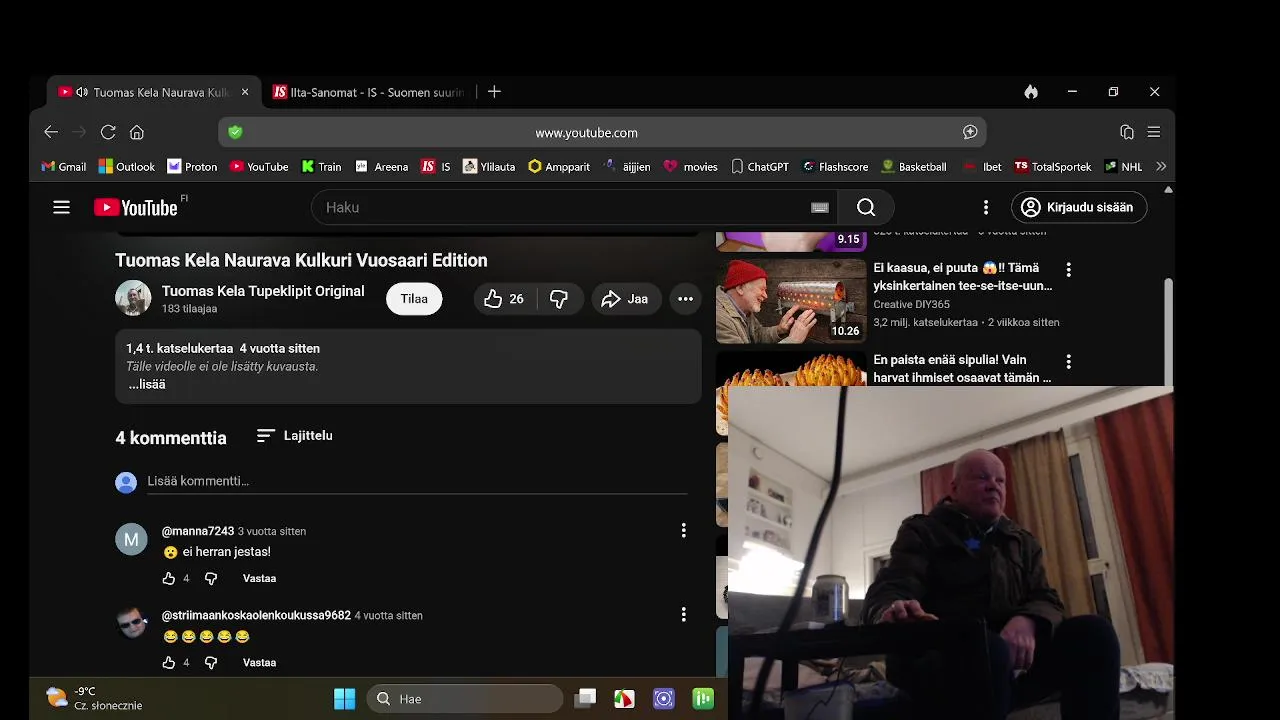
Task: Reload the YouTube page
Action: (108, 132)
